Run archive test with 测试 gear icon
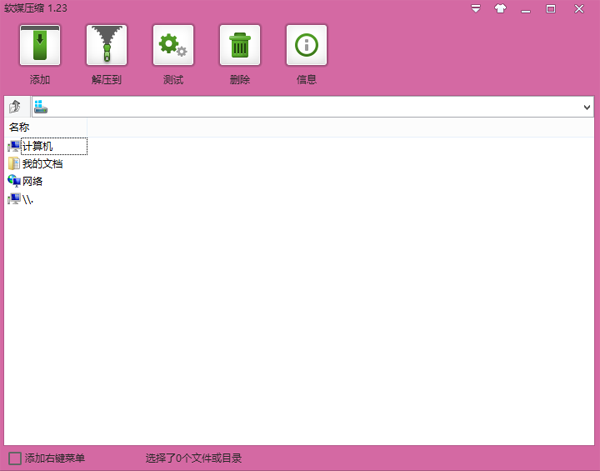Image resolution: width=600 pixels, height=471 pixels. (x=173, y=45)
